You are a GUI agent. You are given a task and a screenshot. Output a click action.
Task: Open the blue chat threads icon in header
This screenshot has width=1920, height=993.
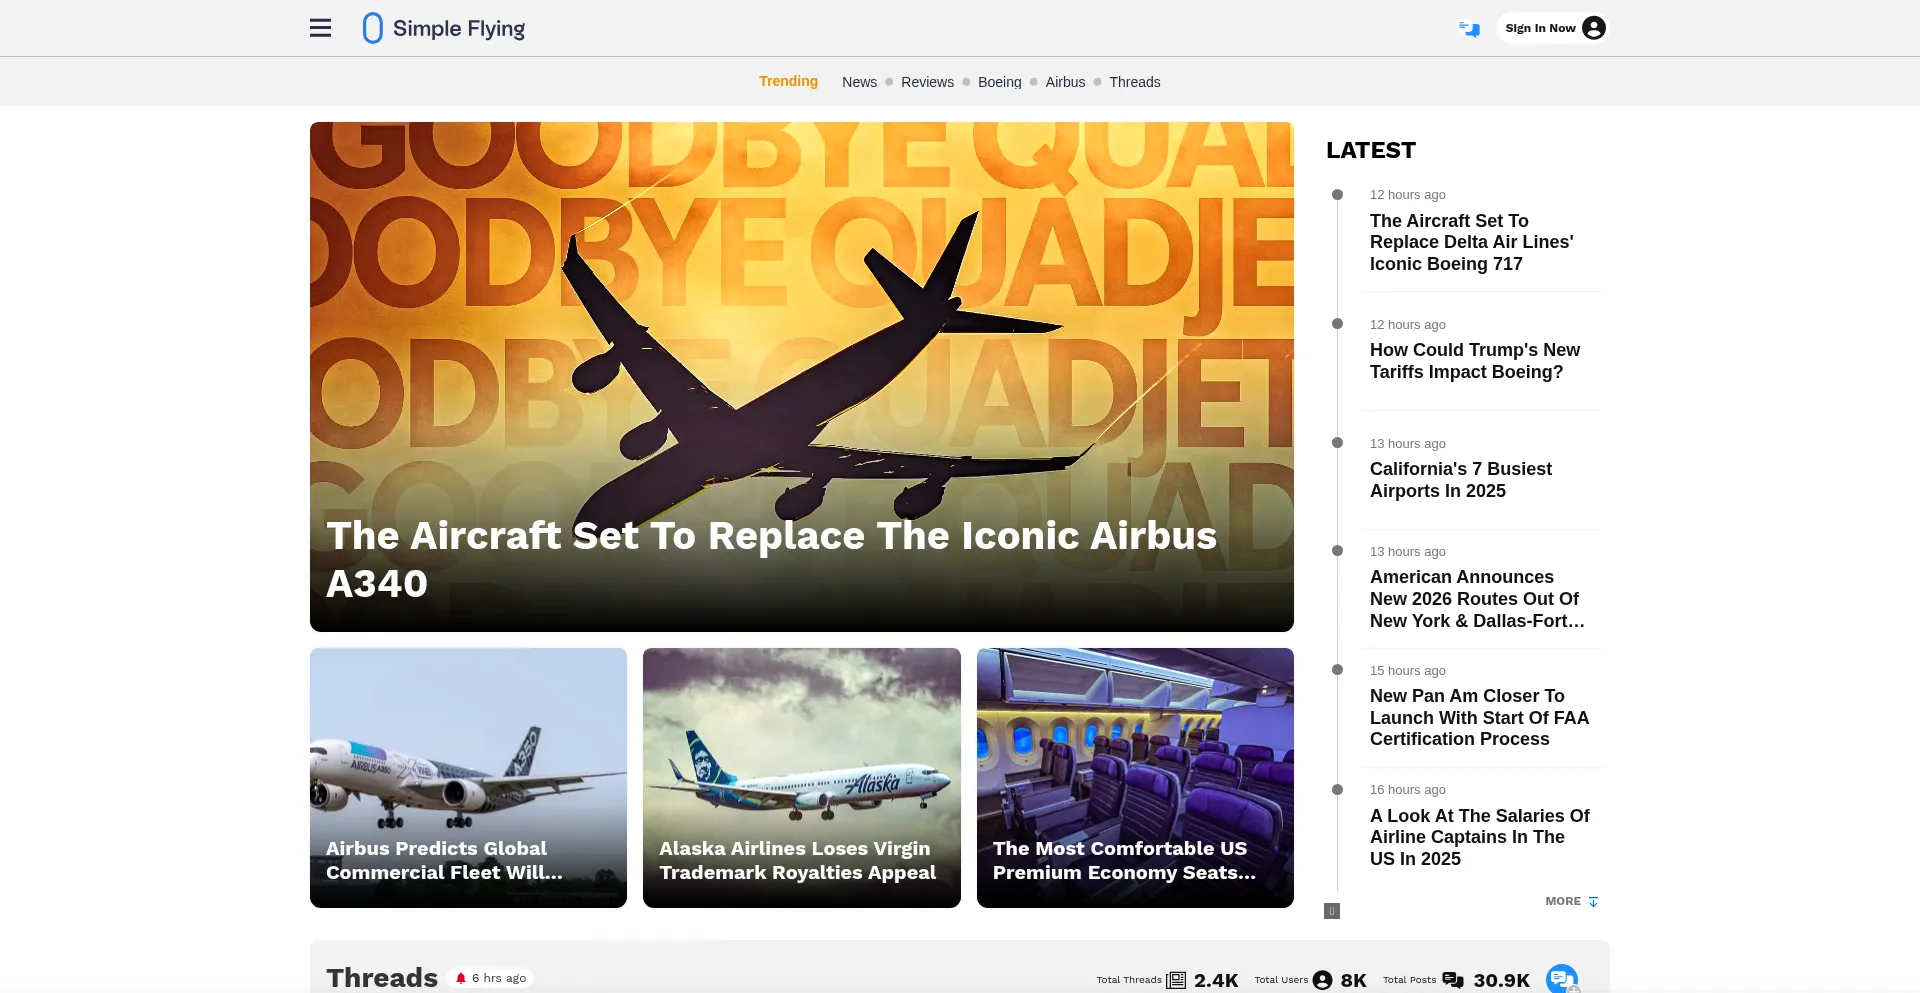tap(1468, 29)
